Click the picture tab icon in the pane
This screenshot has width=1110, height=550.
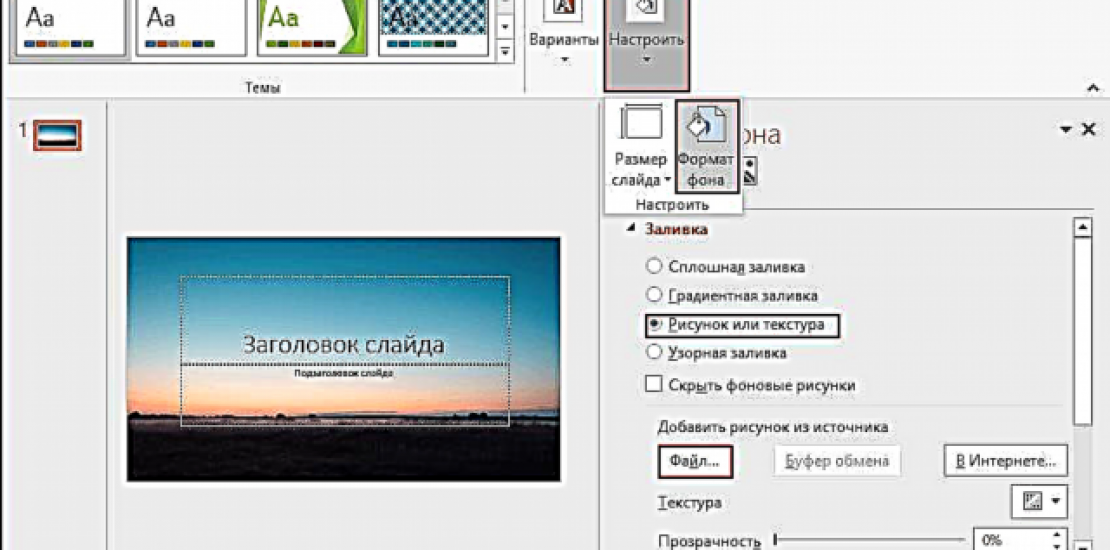(749, 172)
